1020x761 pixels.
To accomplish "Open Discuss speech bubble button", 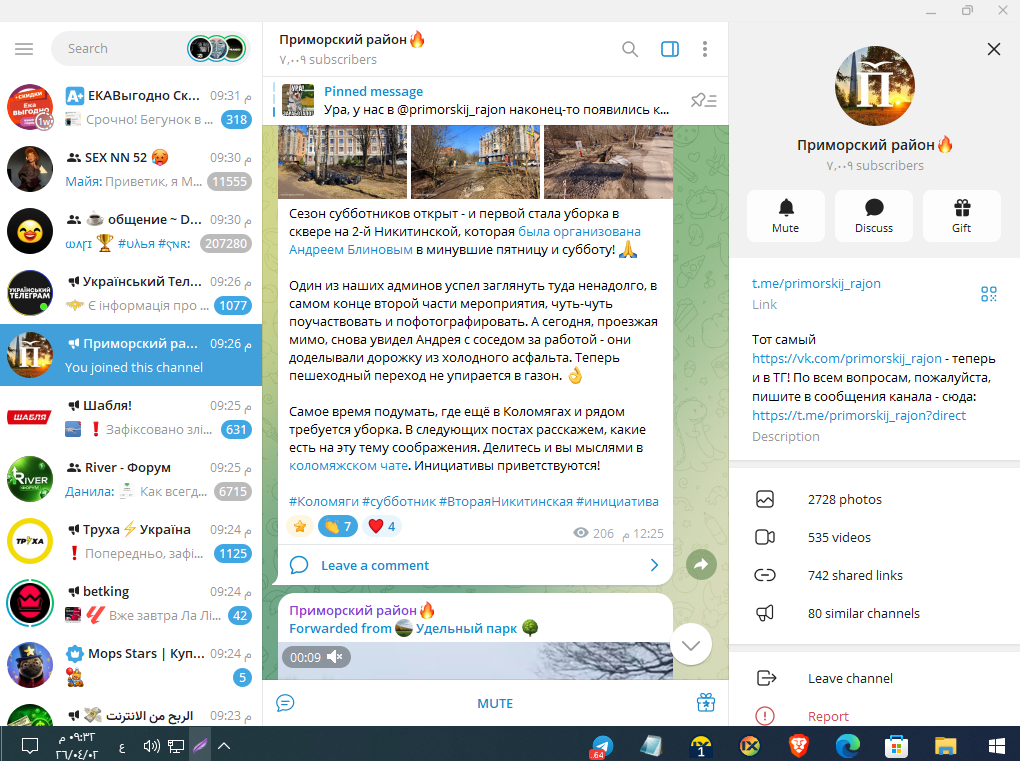I will tap(874, 216).
